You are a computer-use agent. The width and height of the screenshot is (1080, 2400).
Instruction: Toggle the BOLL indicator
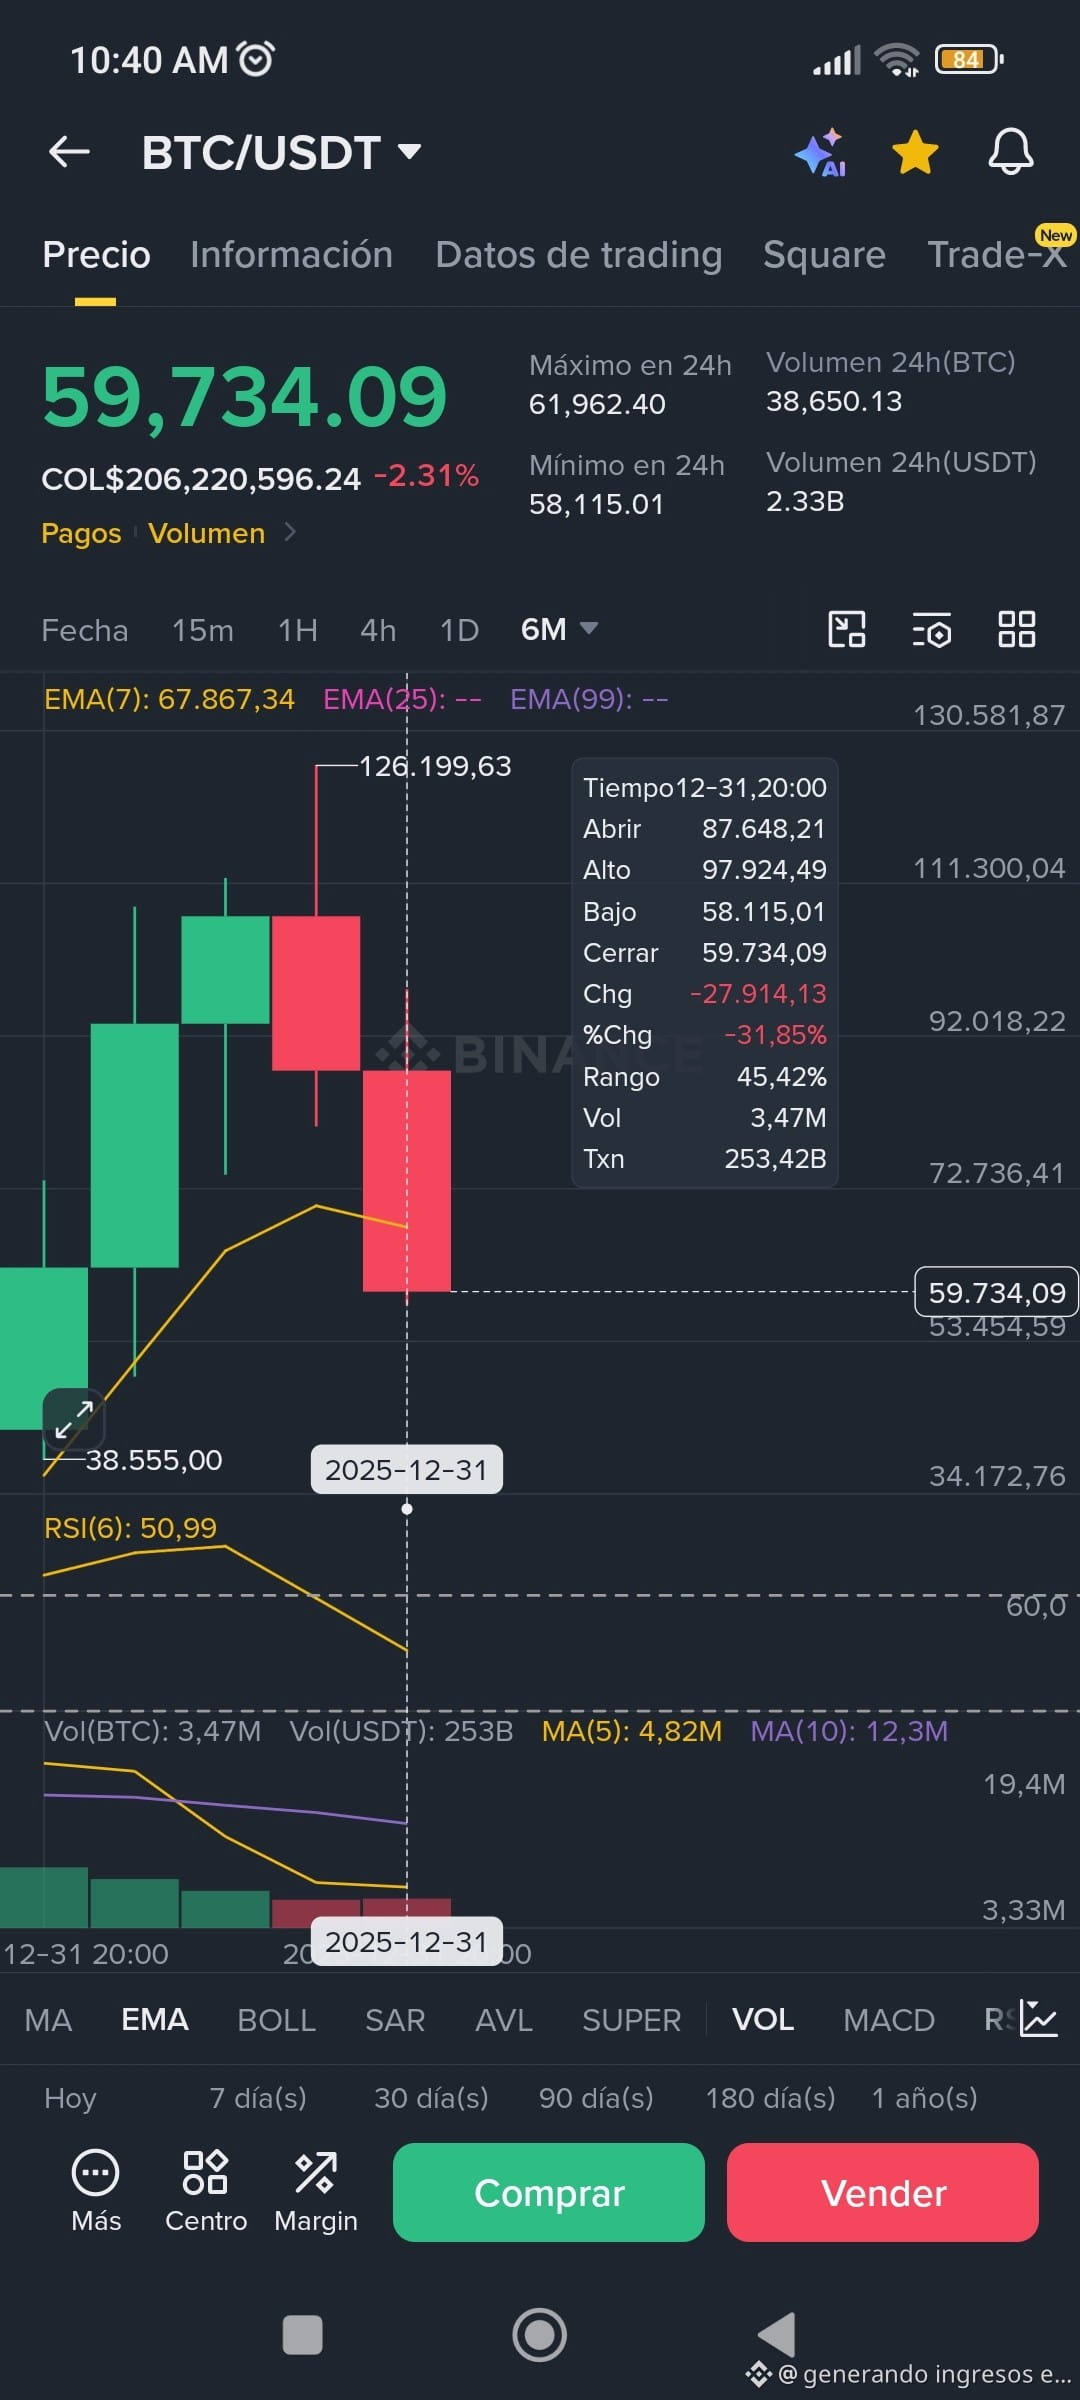point(276,2020)
